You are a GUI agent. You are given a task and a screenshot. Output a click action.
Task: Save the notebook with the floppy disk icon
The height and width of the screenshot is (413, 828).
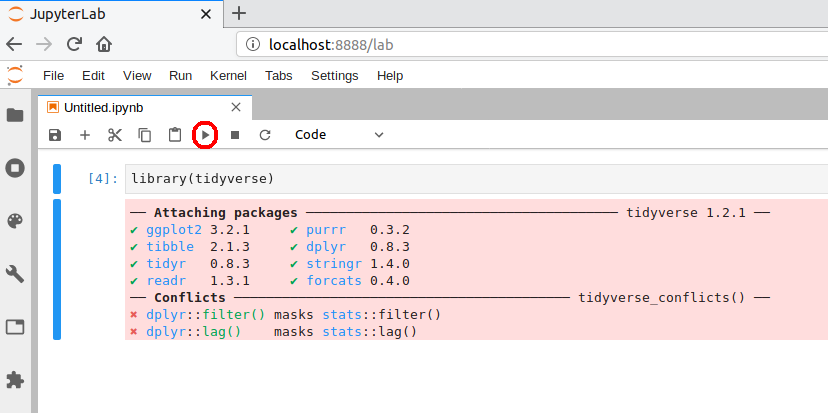pyautogui.click(x=54, y=135)
